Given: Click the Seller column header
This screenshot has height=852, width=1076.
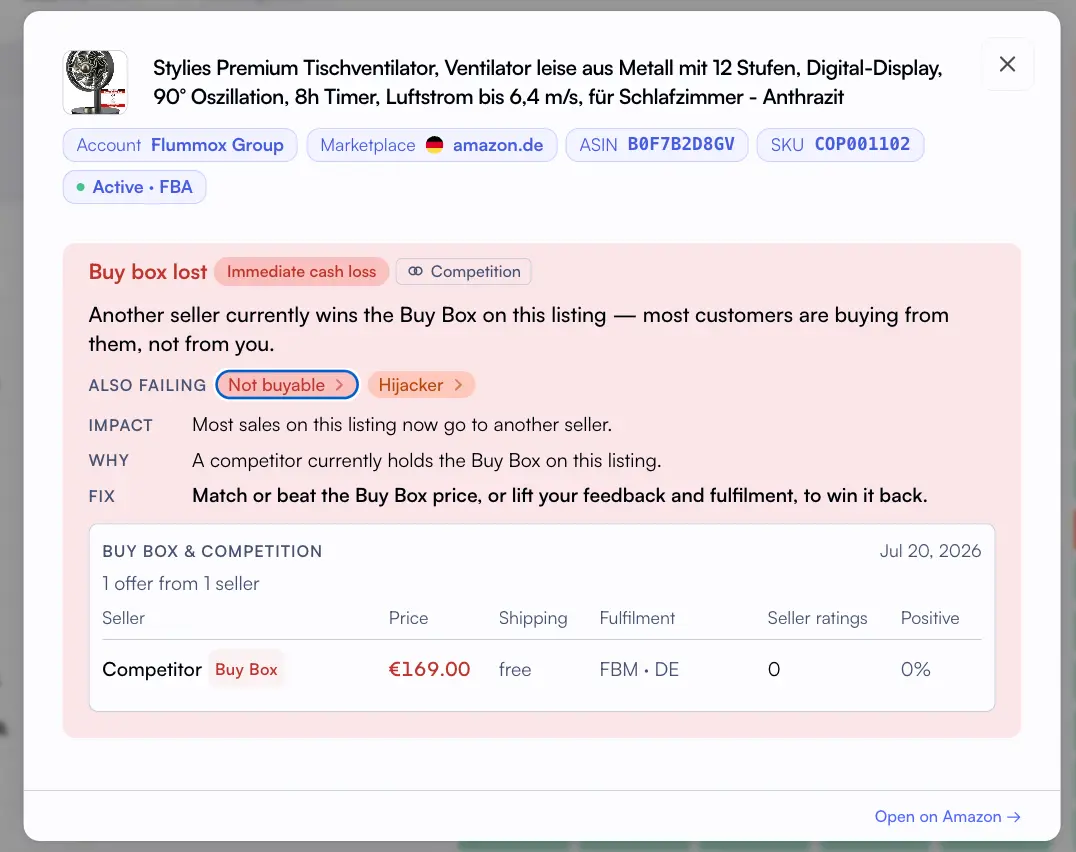Looking at the screenshot, I should (x=124, y=618).
